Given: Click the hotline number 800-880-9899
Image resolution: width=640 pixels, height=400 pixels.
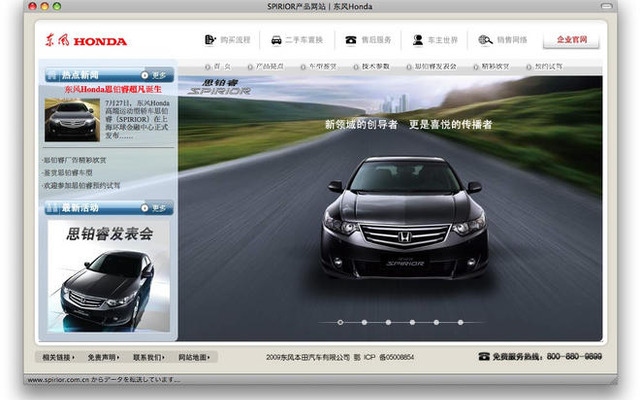Looking at the screenshot, I should [574, 356].
